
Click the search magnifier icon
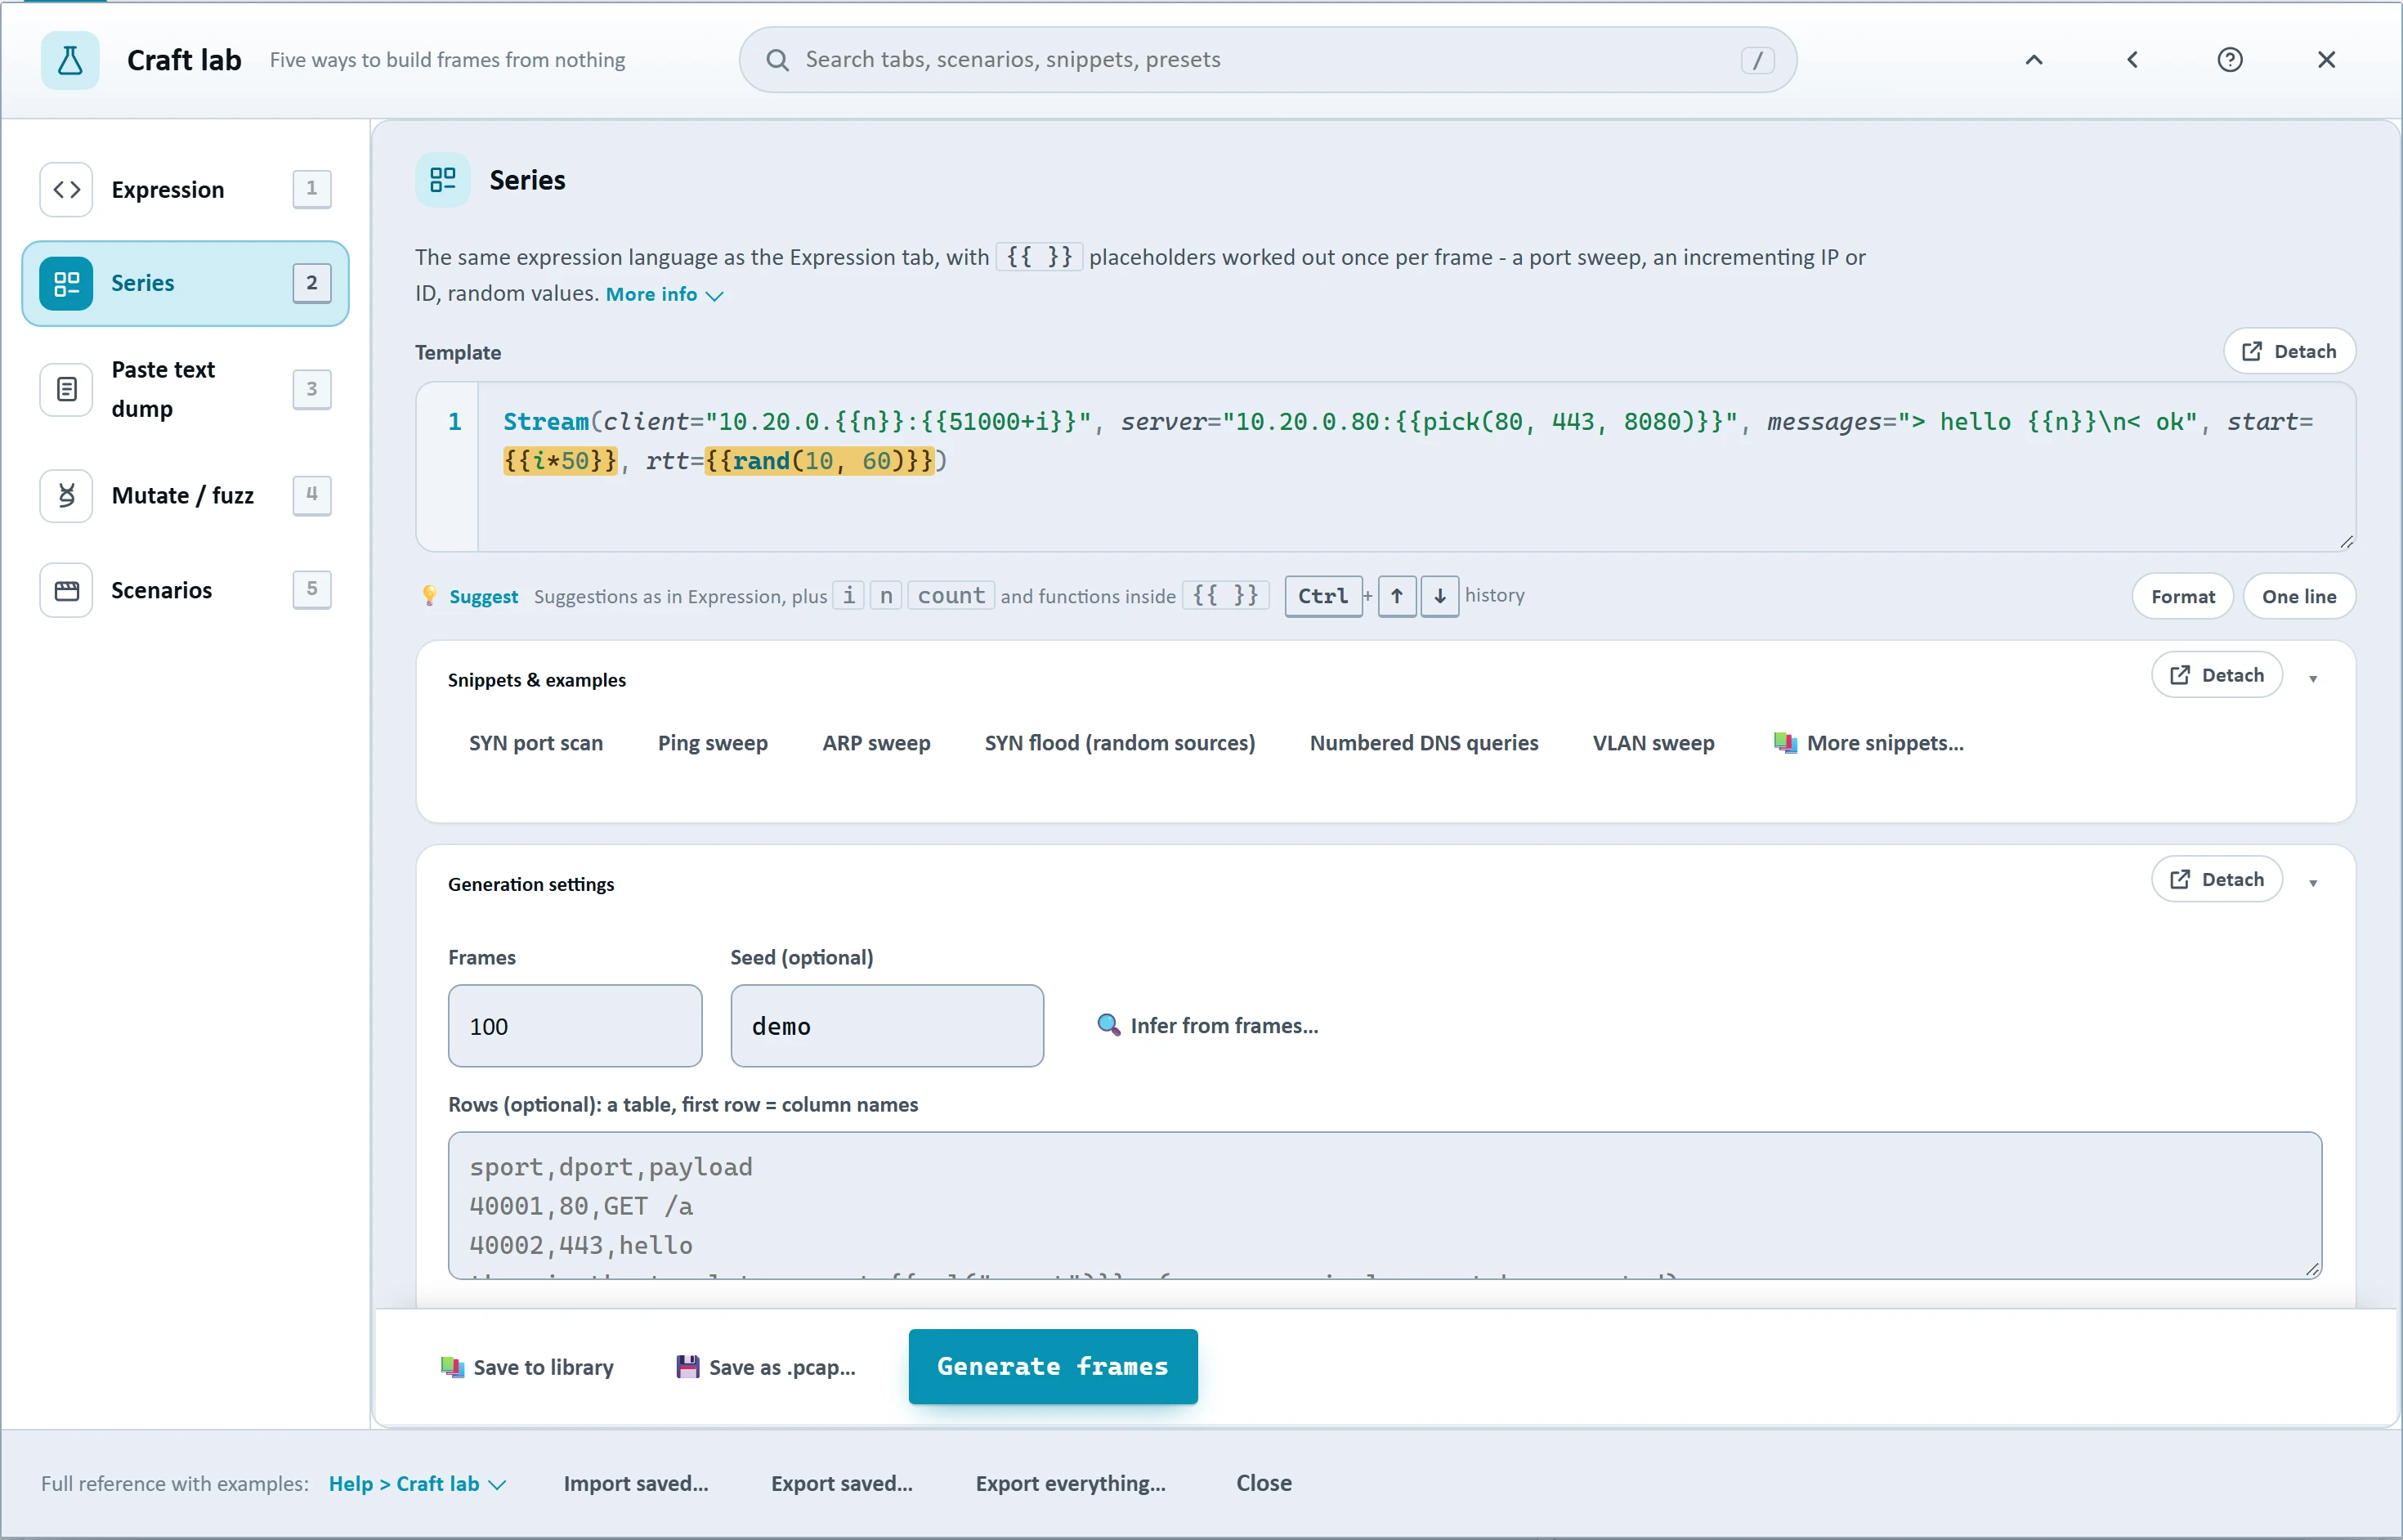pos(777,60)
